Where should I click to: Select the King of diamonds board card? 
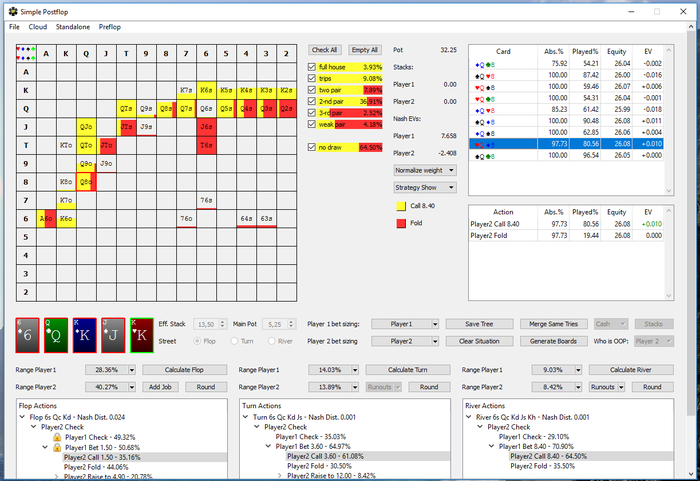click(84, 335)
